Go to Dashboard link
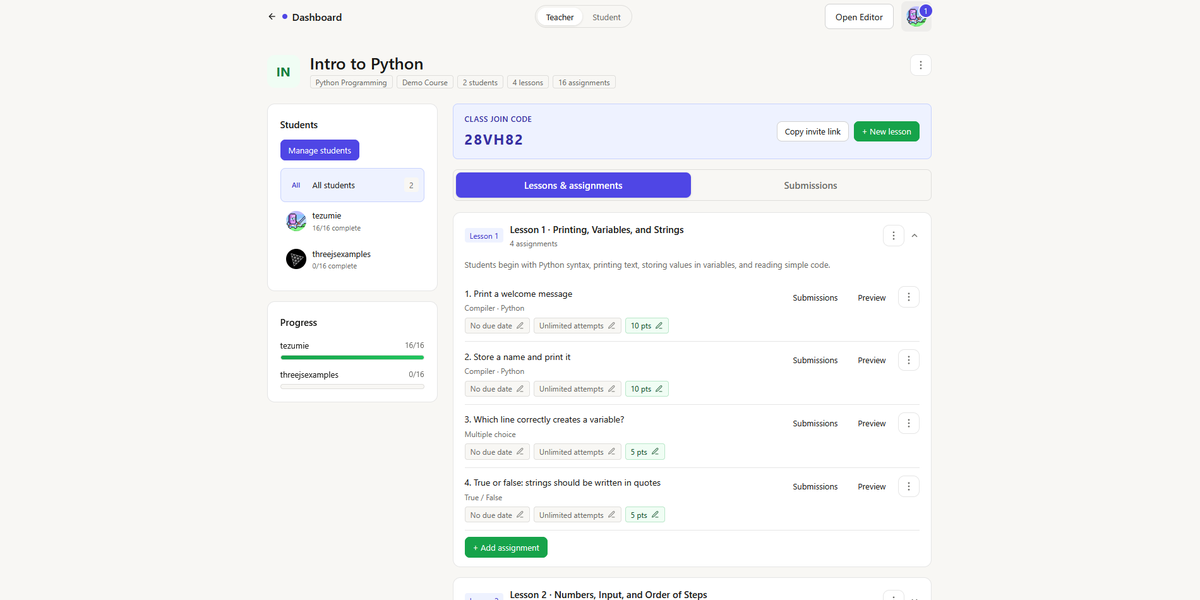 click(x=317, y=17)
